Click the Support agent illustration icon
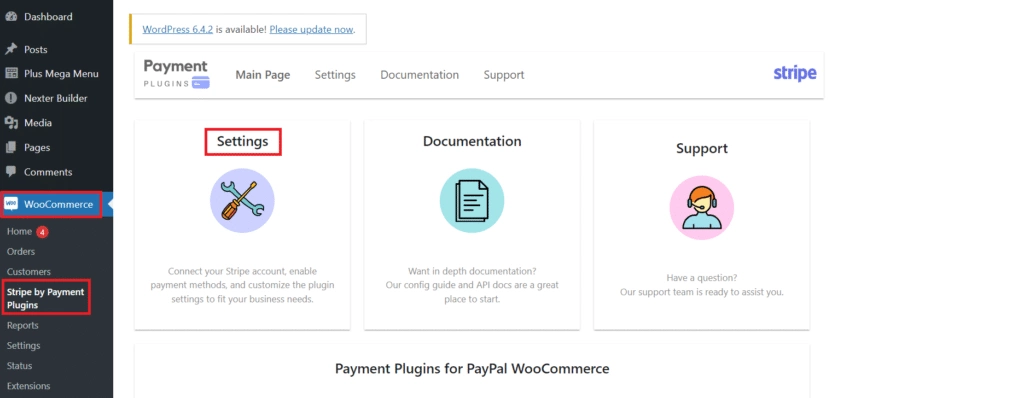1024x398 pixels. [702, 208]
